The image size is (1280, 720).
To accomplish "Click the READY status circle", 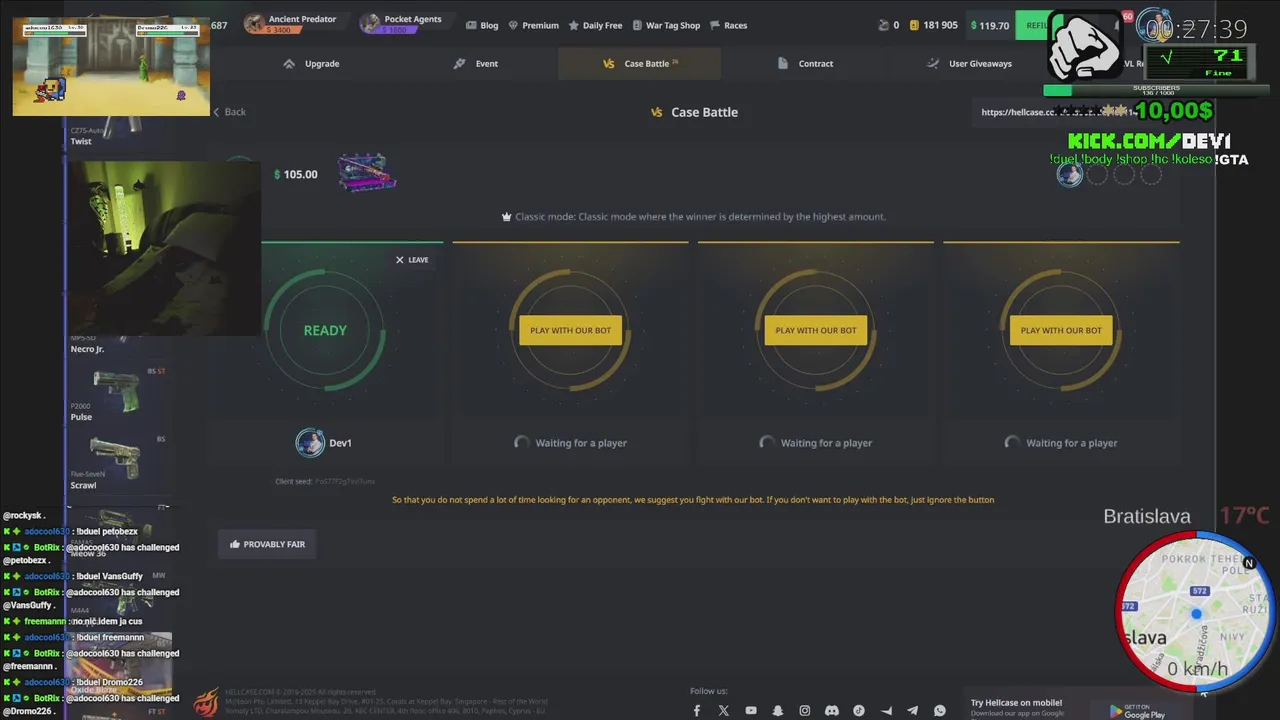I will 325,330.
